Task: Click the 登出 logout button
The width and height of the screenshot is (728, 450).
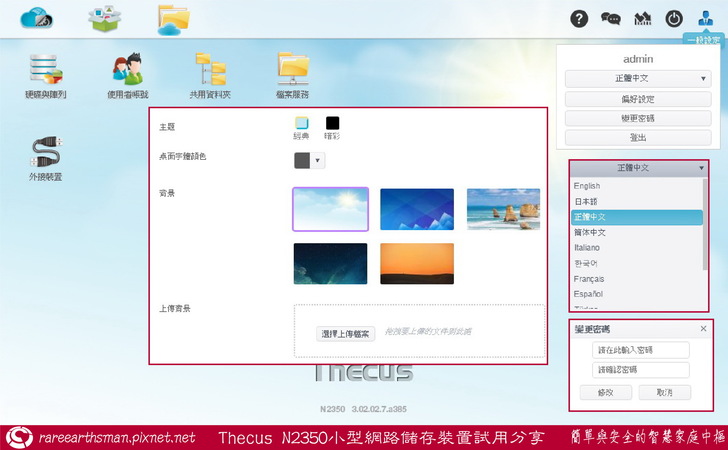Action: pos(637,137)
